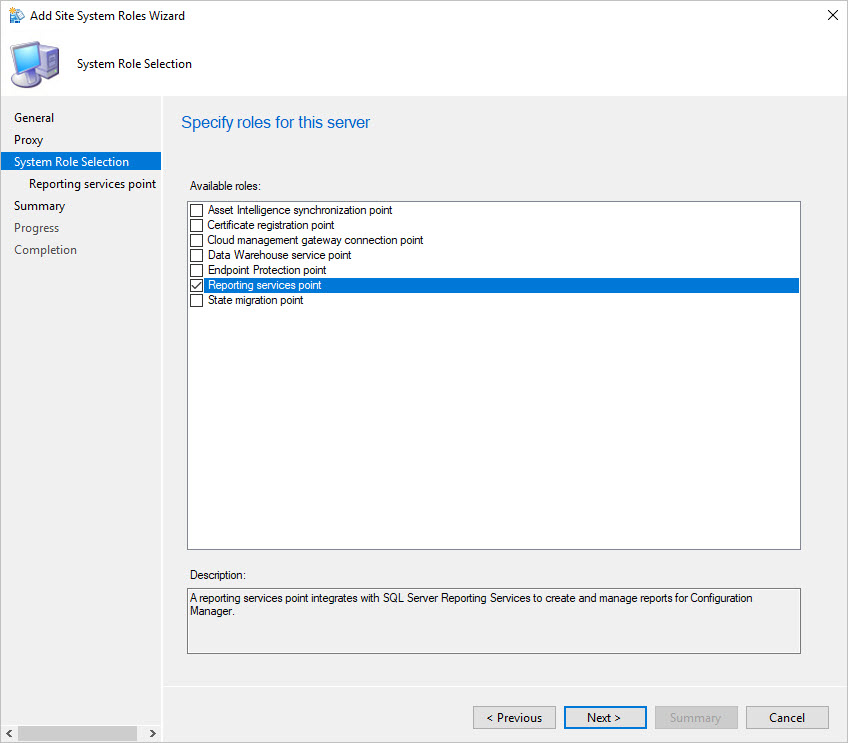Click 'Specify roles for this server' heading
Viewport: 848px width, 743px height.
coord(276,123)
